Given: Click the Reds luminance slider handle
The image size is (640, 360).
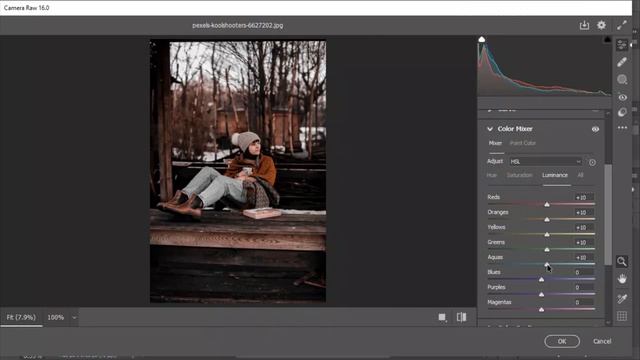Looking at the screenshot, I should pos(547,204).
